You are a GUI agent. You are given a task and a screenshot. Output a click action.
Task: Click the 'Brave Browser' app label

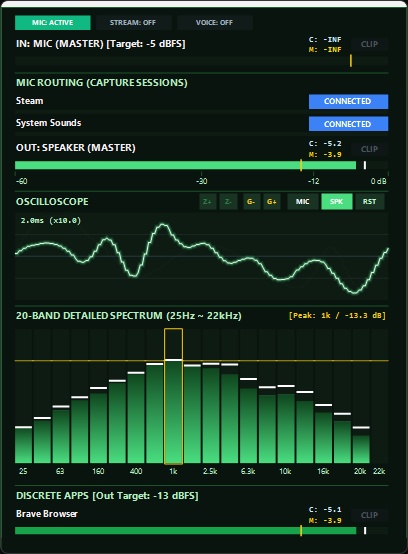(47, 514)
